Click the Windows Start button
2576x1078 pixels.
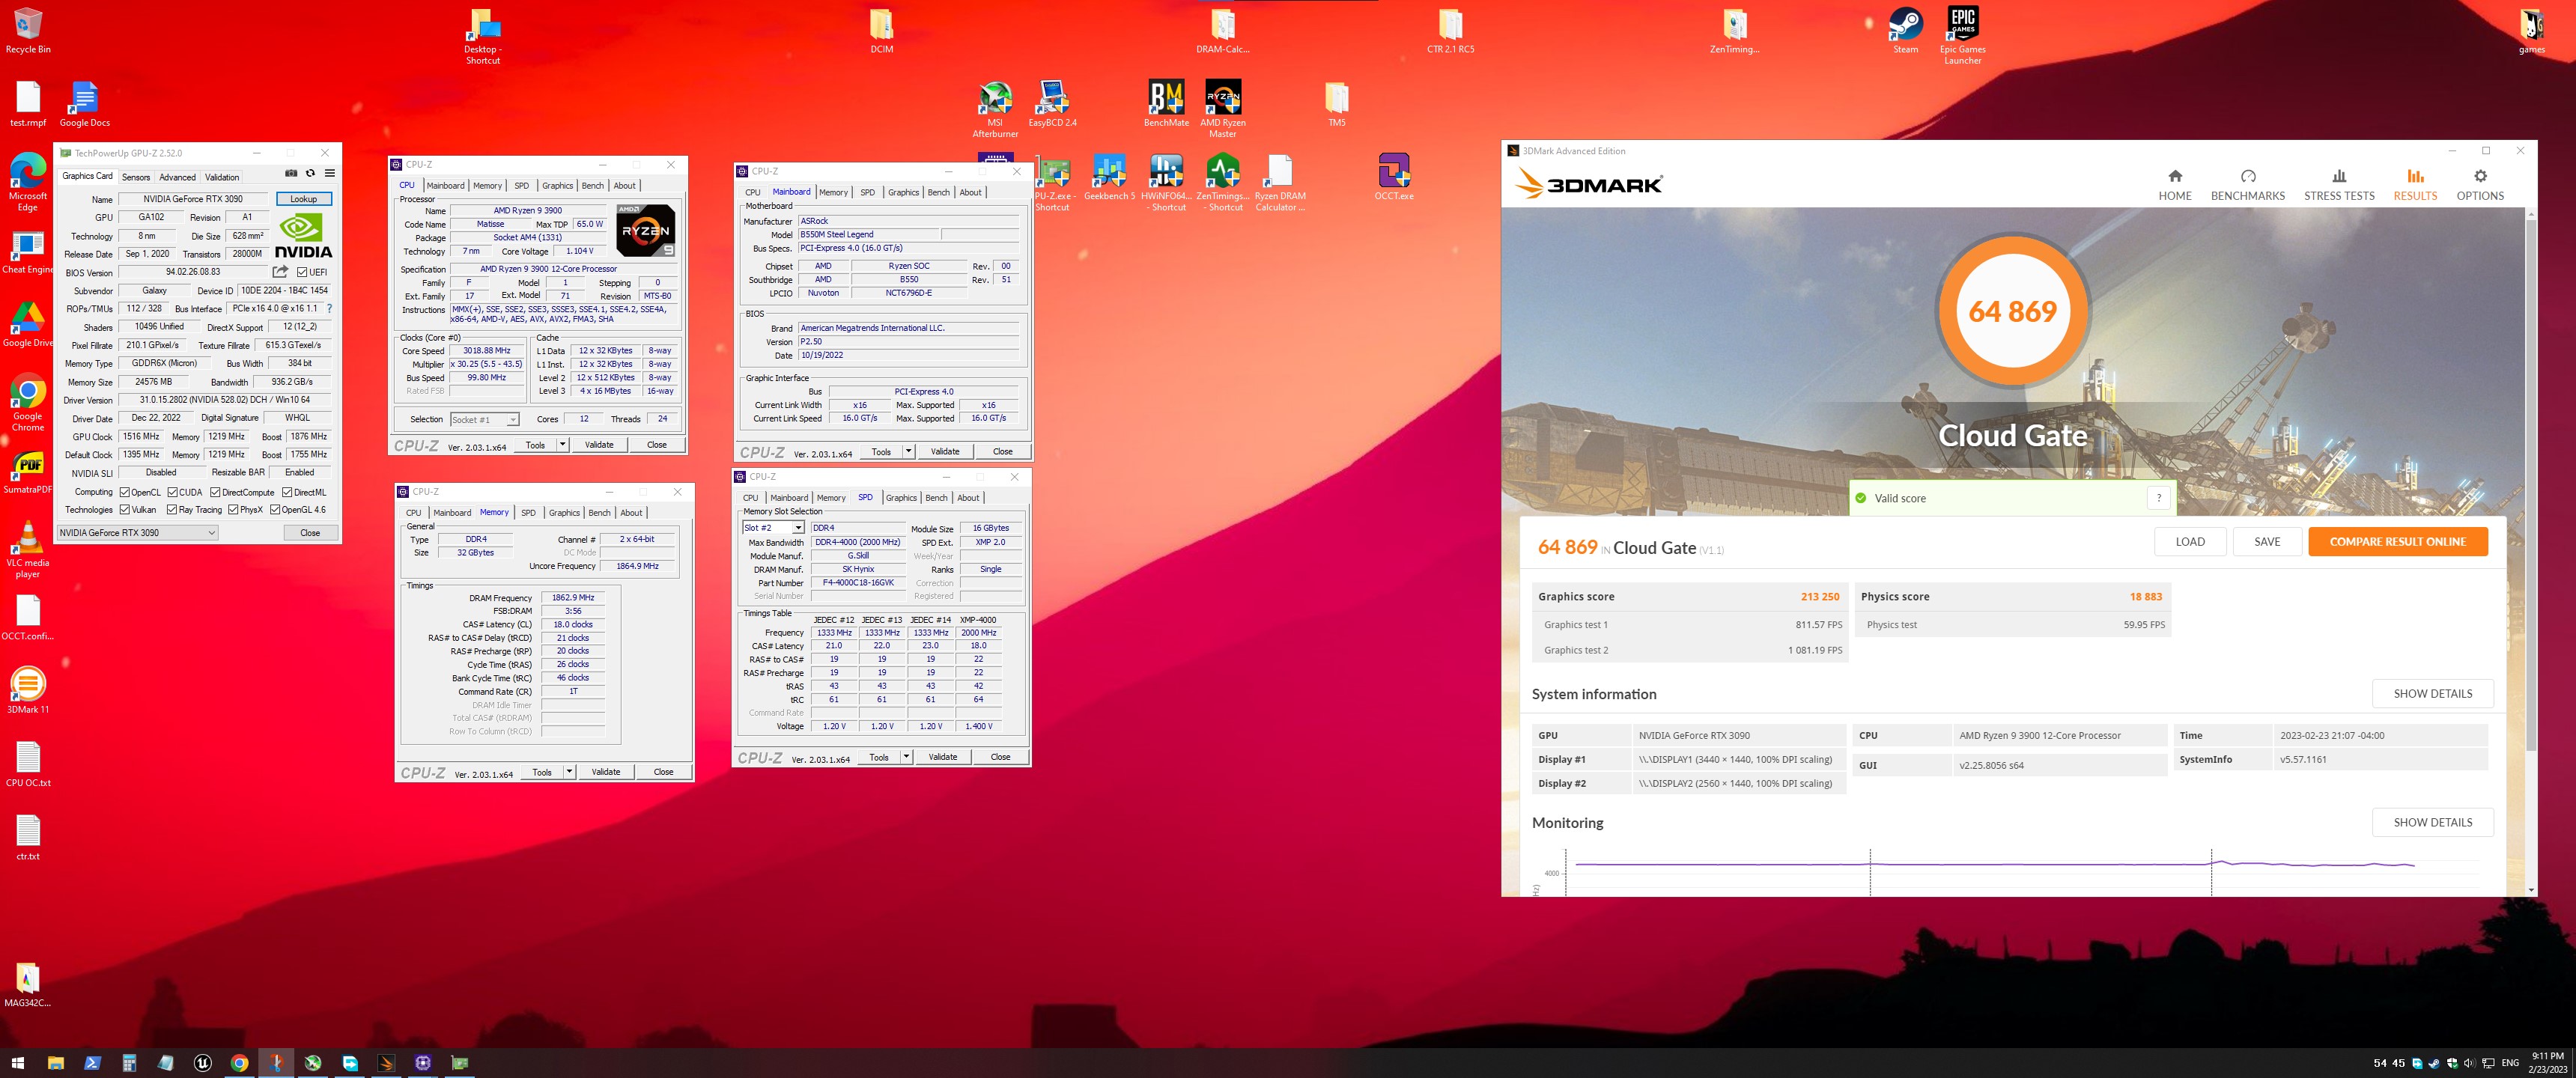(x=17, y=1062)
